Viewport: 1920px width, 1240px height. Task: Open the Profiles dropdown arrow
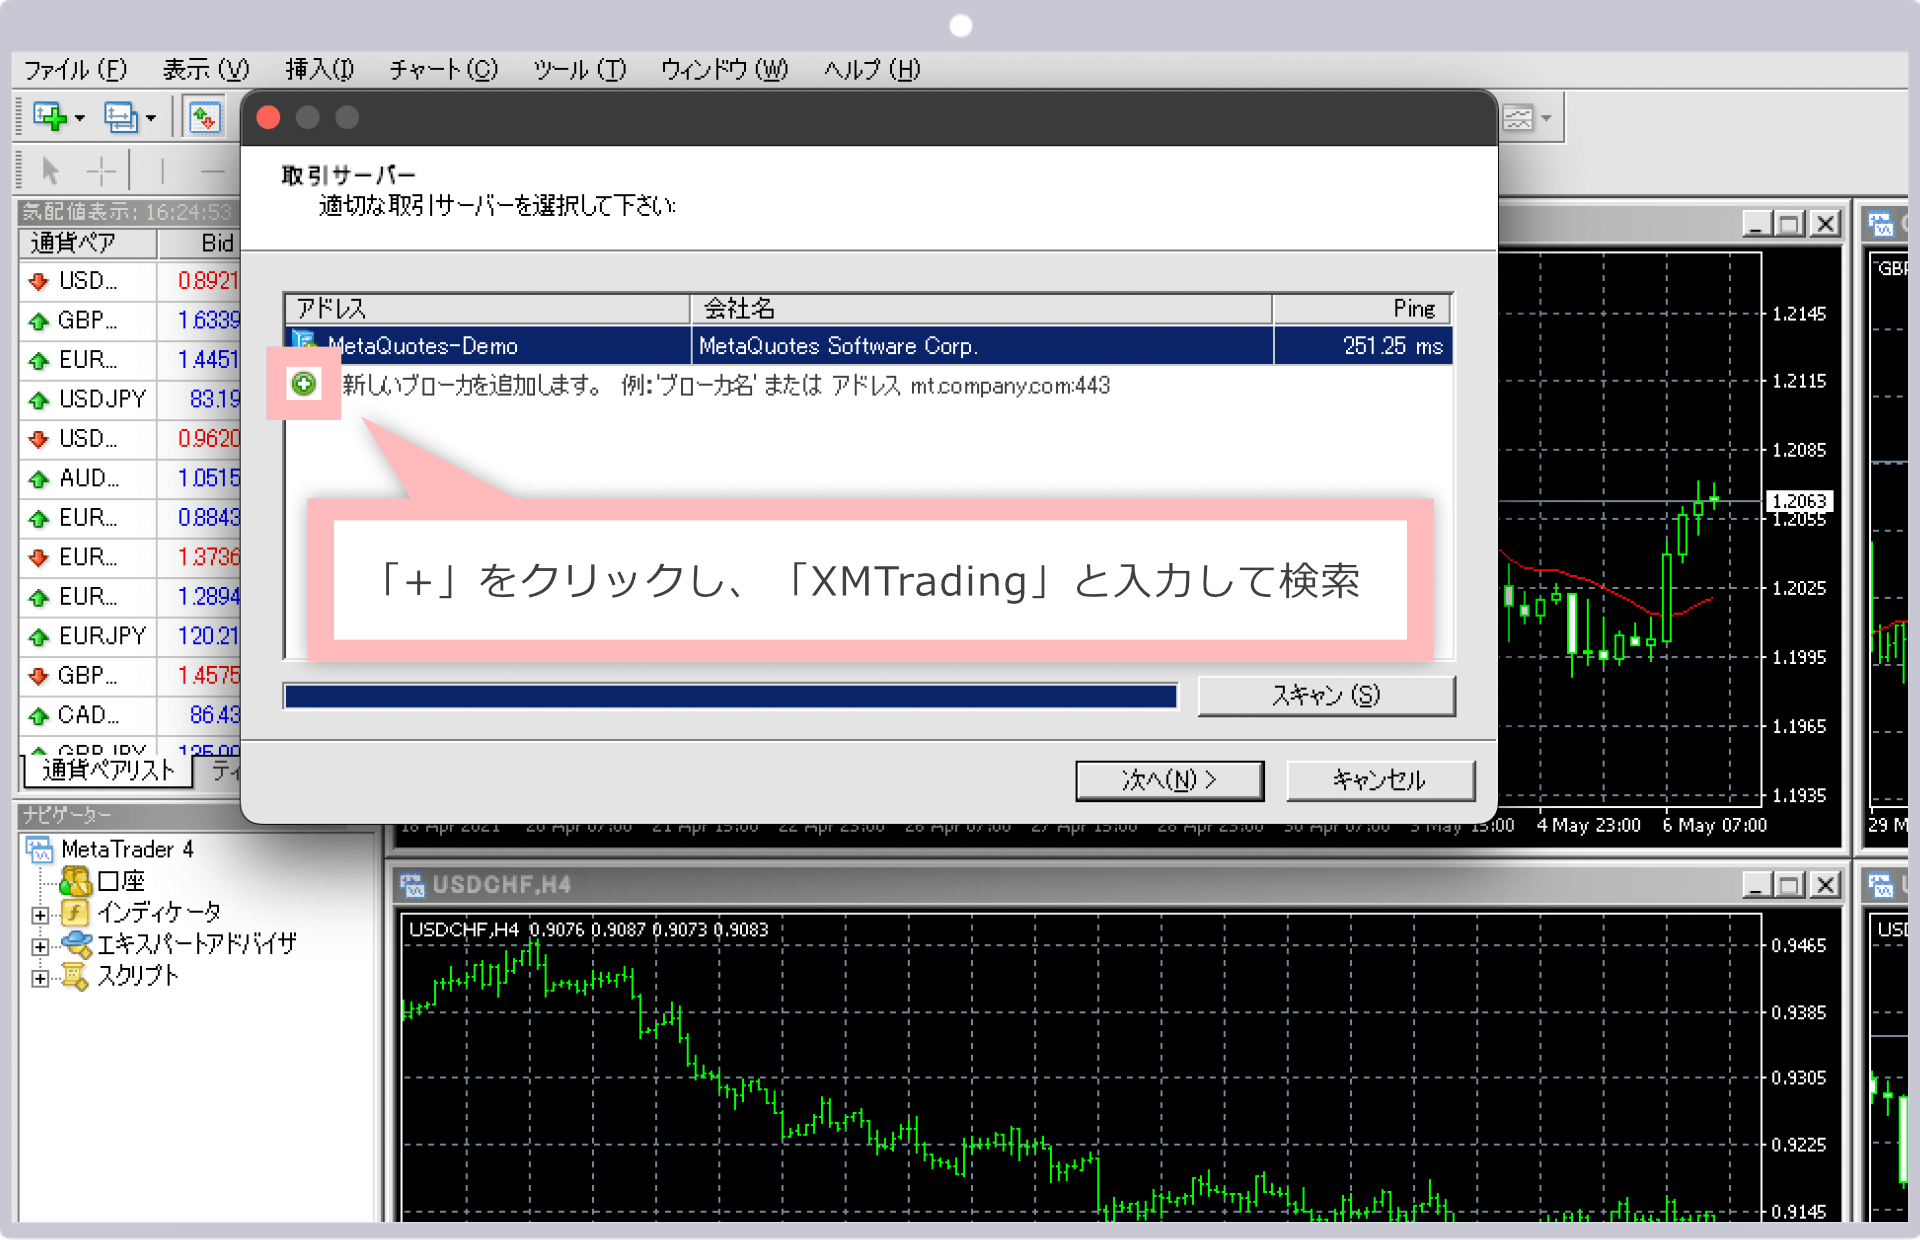151,119
